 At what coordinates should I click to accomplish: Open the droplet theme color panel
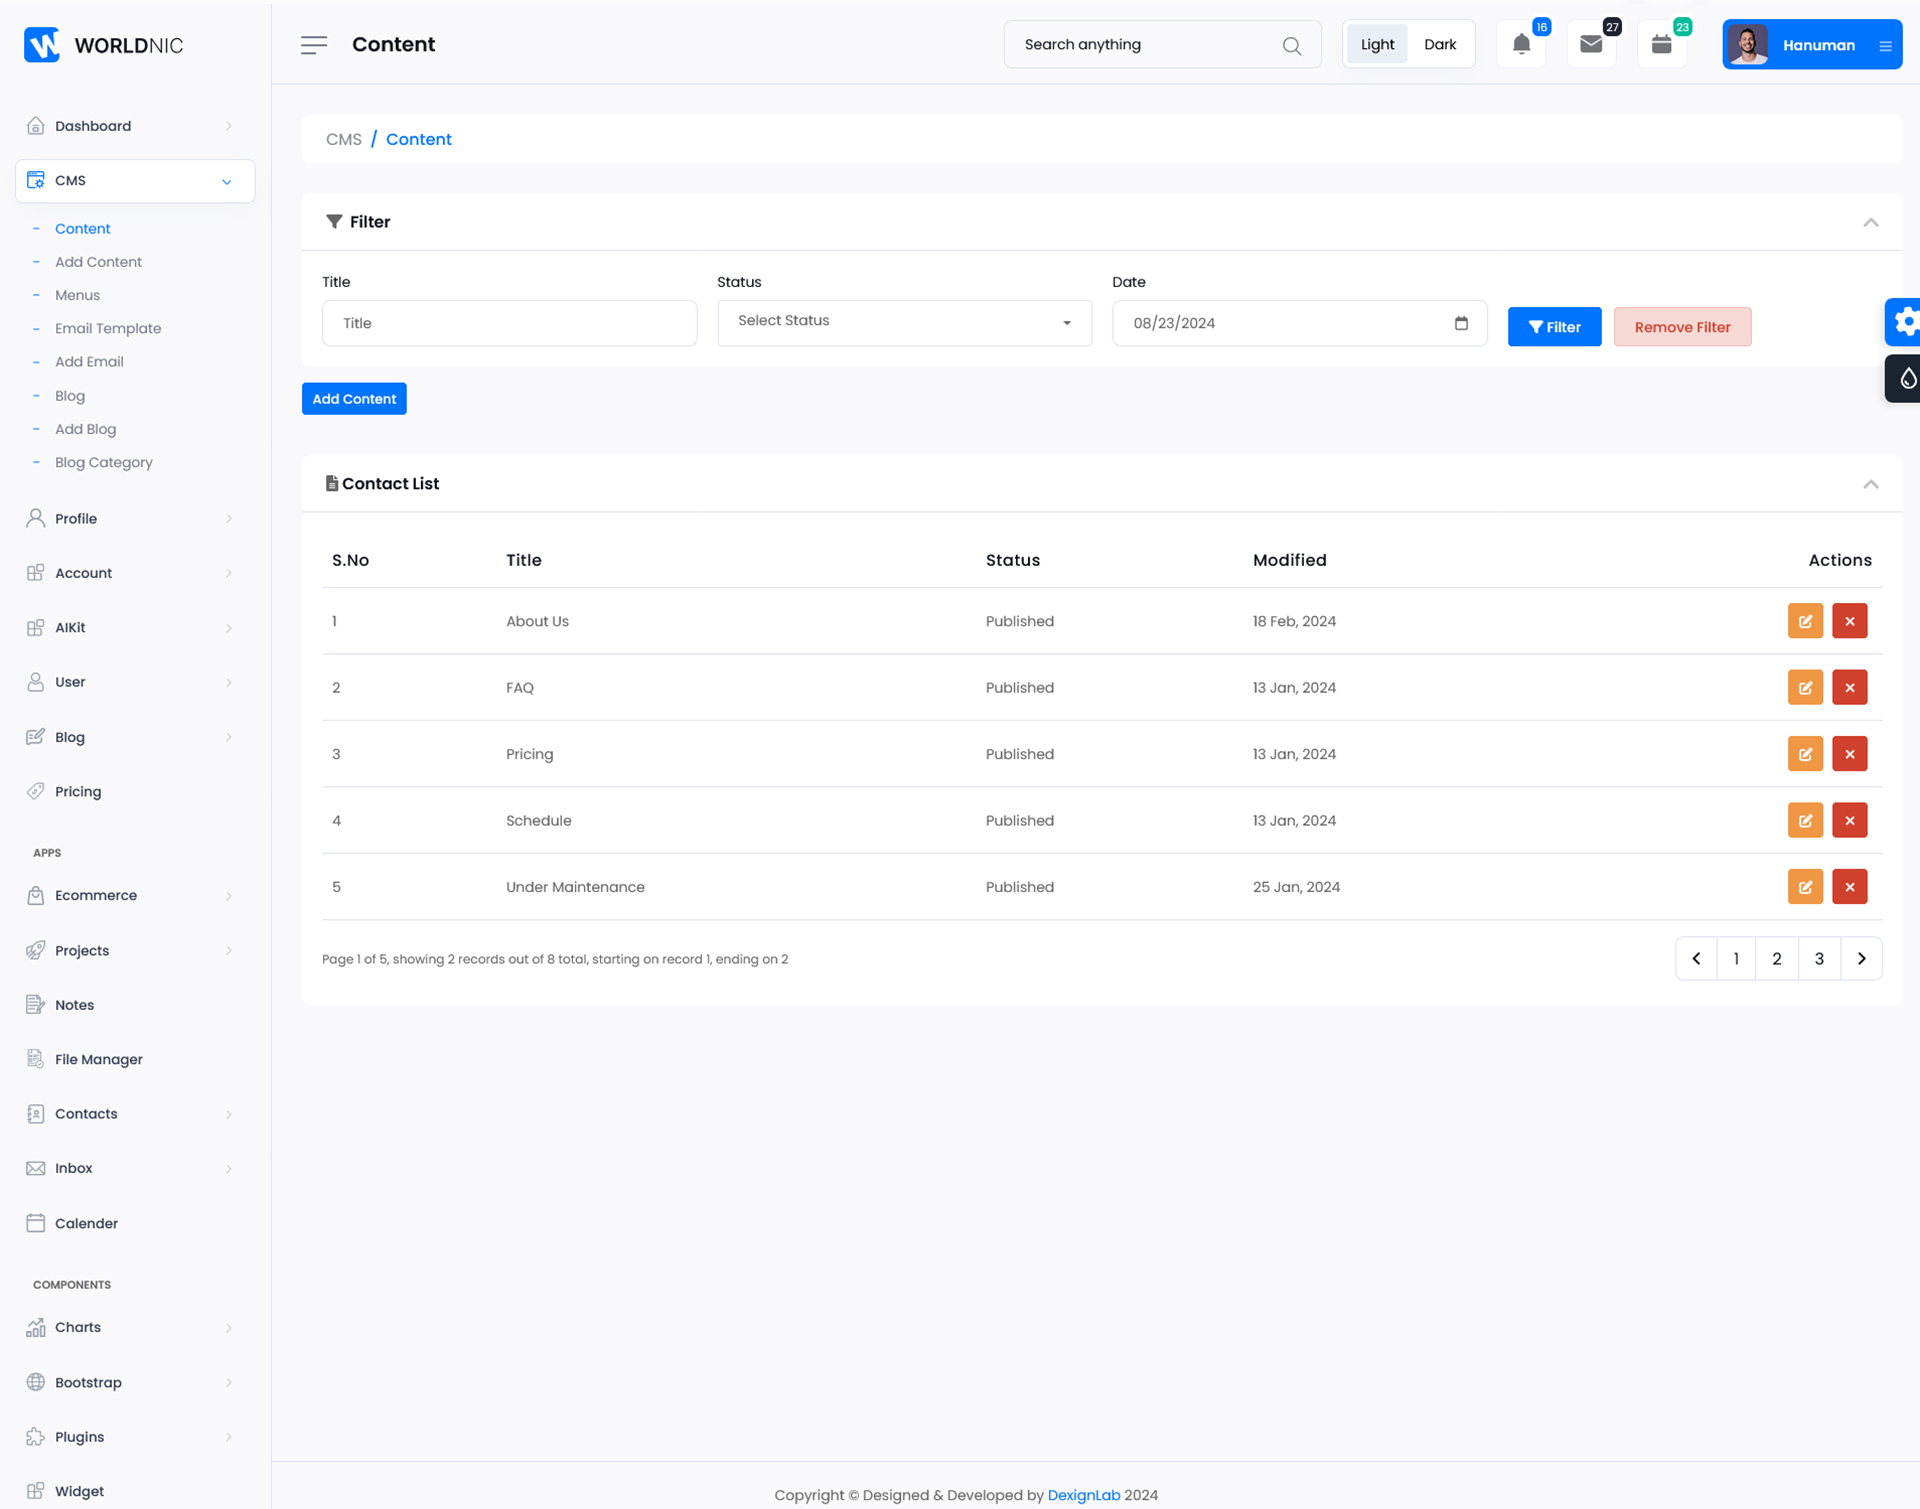1906,378
